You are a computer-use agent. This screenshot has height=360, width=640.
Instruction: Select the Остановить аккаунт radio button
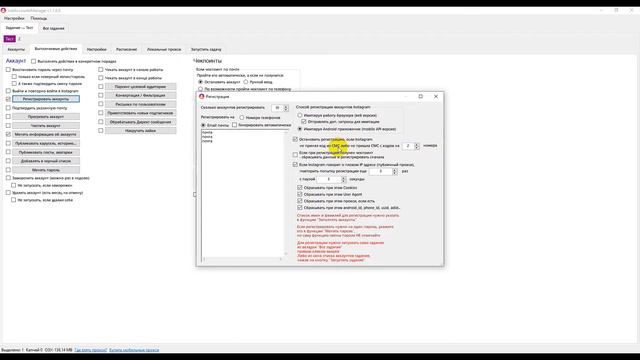[x=200, y=82]
